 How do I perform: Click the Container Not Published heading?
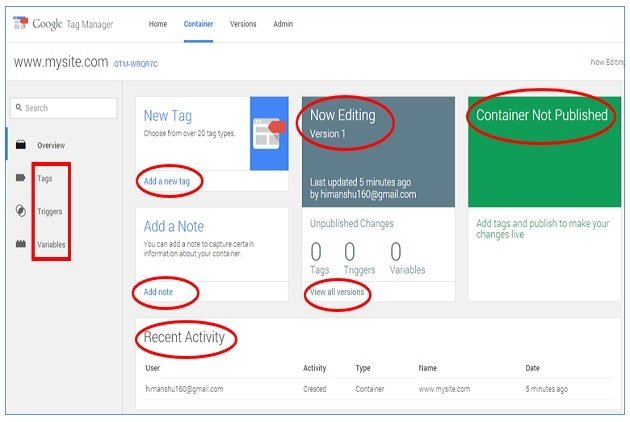click(542, 115)
